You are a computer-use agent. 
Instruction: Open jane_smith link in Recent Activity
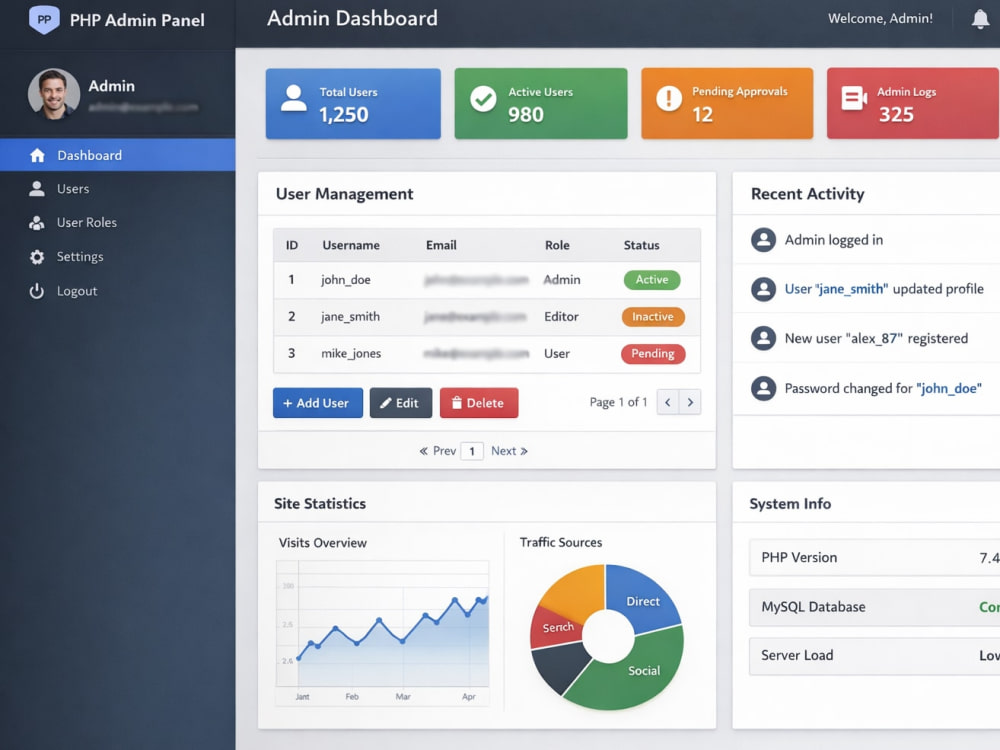[851, 289]
